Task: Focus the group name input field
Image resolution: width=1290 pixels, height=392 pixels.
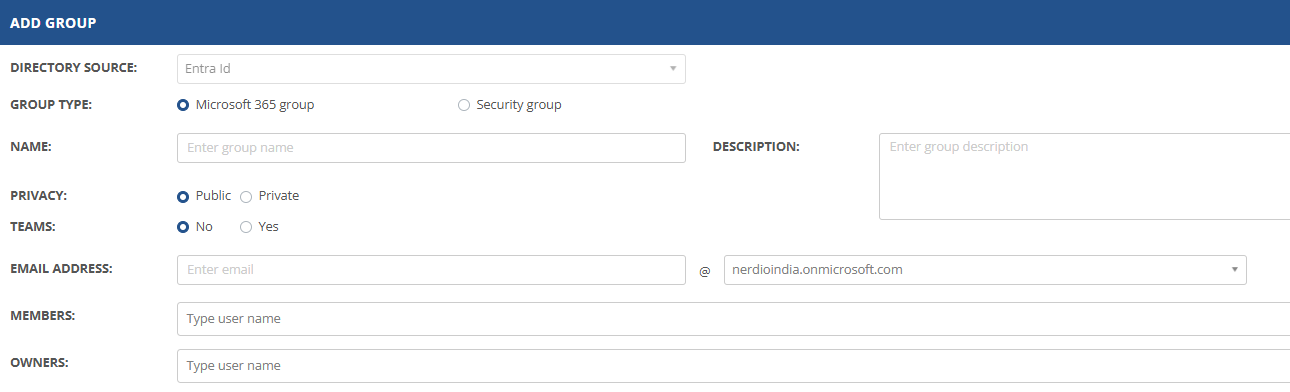Action: coord(431,148)
